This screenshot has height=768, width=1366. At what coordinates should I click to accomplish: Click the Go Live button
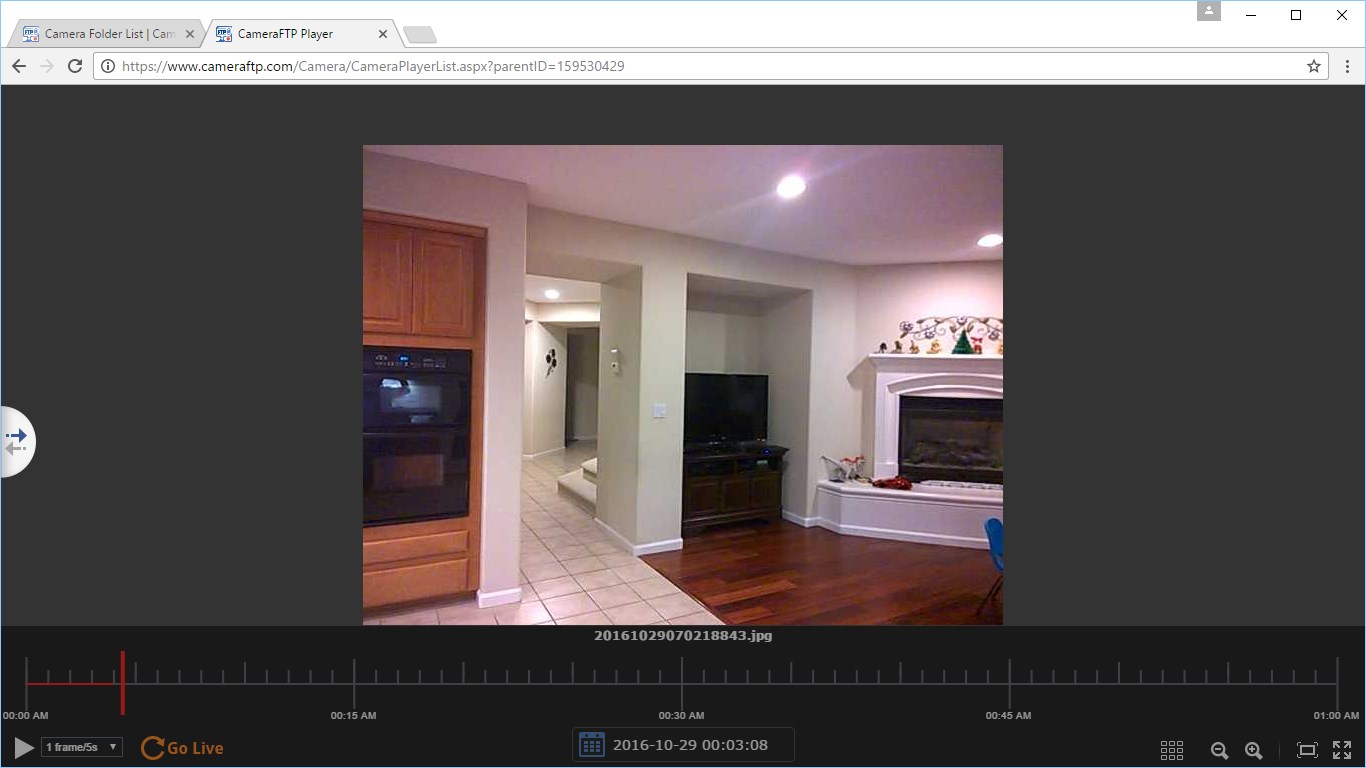point(181,746)
